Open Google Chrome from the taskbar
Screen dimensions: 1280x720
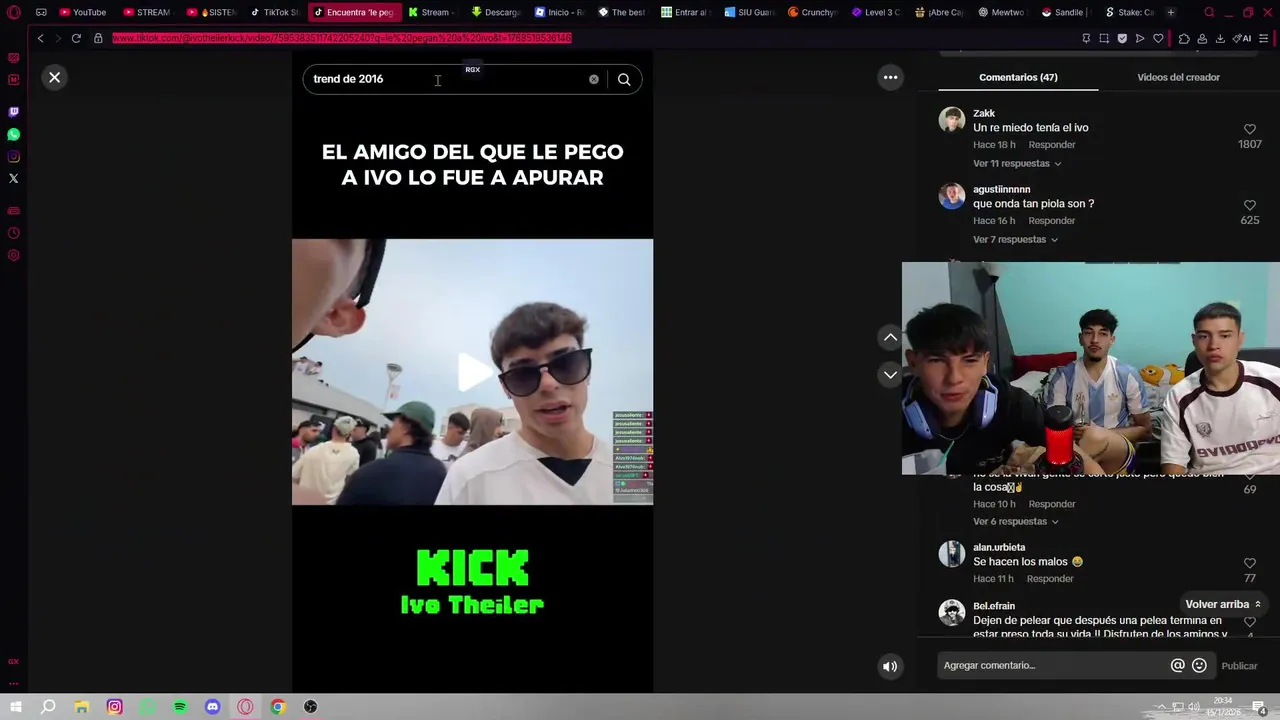pos(278,707)
